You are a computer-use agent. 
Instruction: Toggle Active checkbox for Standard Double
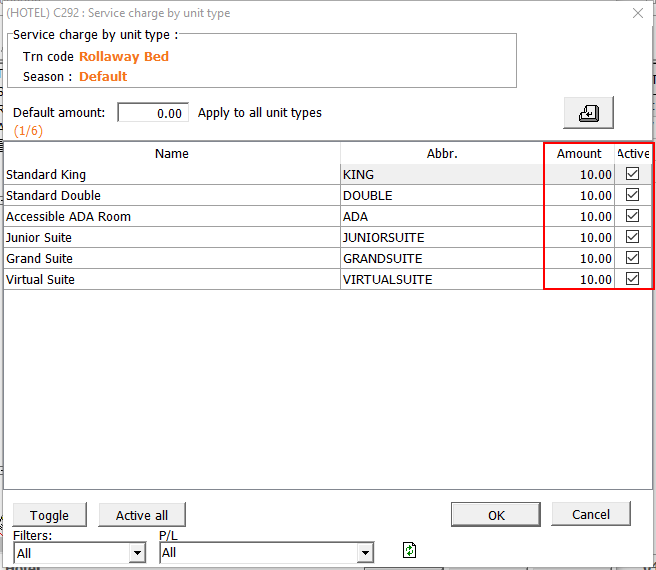tap(632, 195)
